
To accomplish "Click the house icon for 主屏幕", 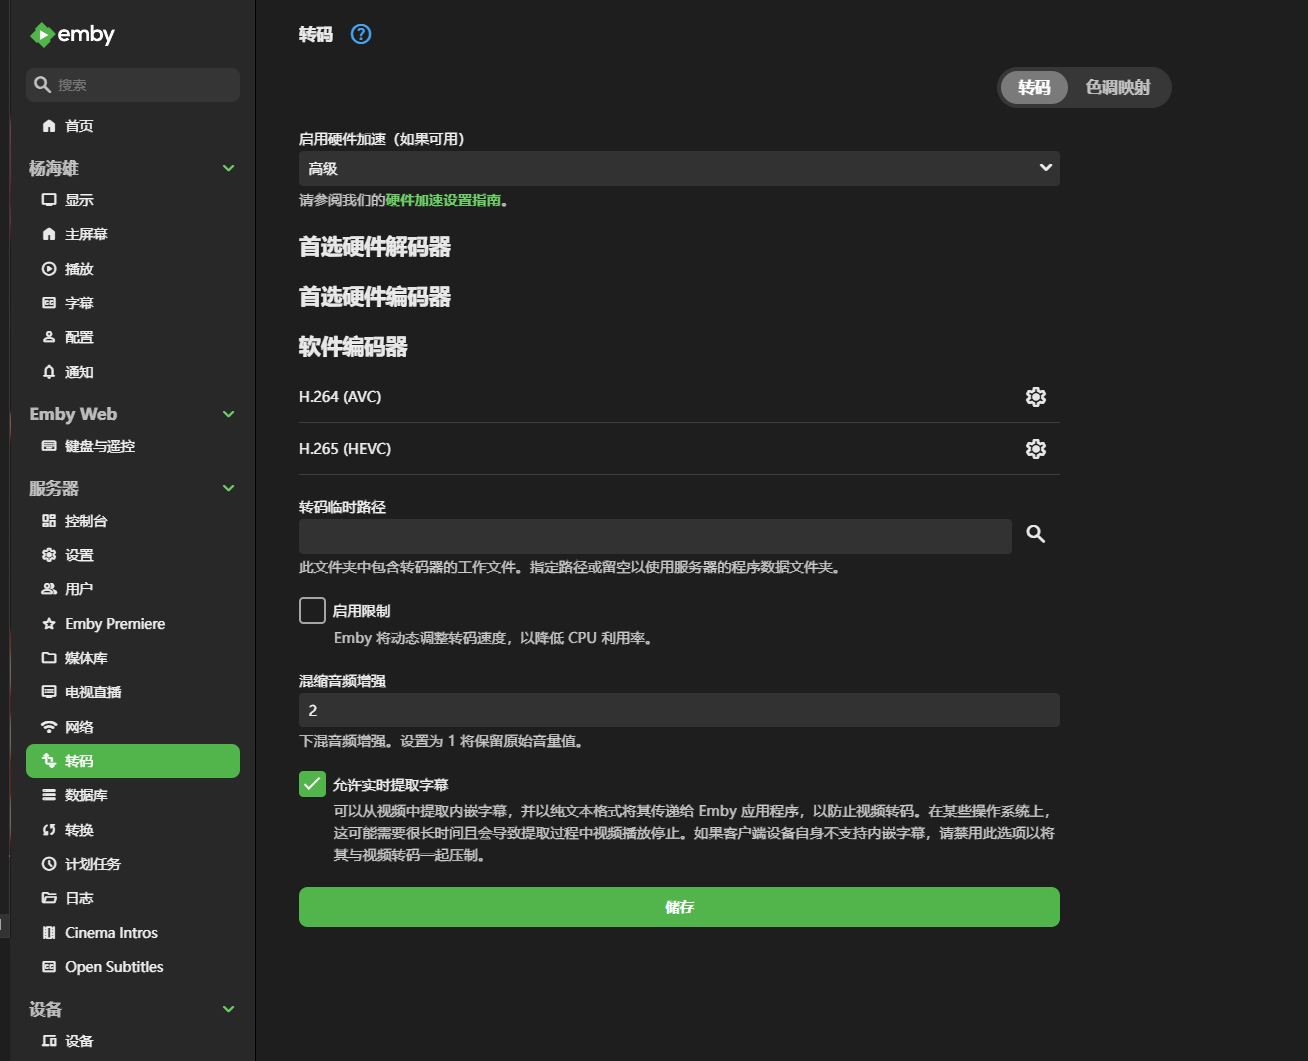I will tap(49, 234).
